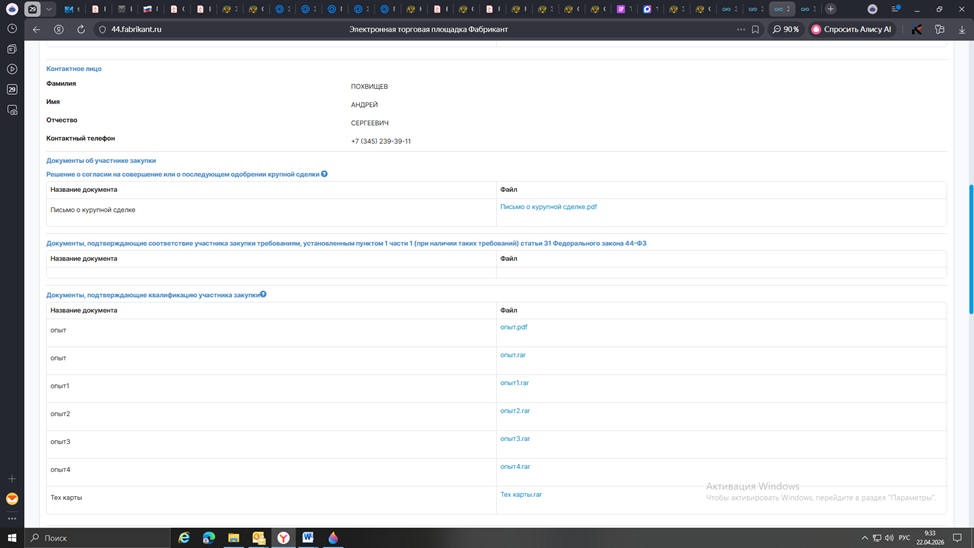This screenshot has width=974, height=548.
Task: Switch to the blue mail icon tab
Action: point(70,9)
